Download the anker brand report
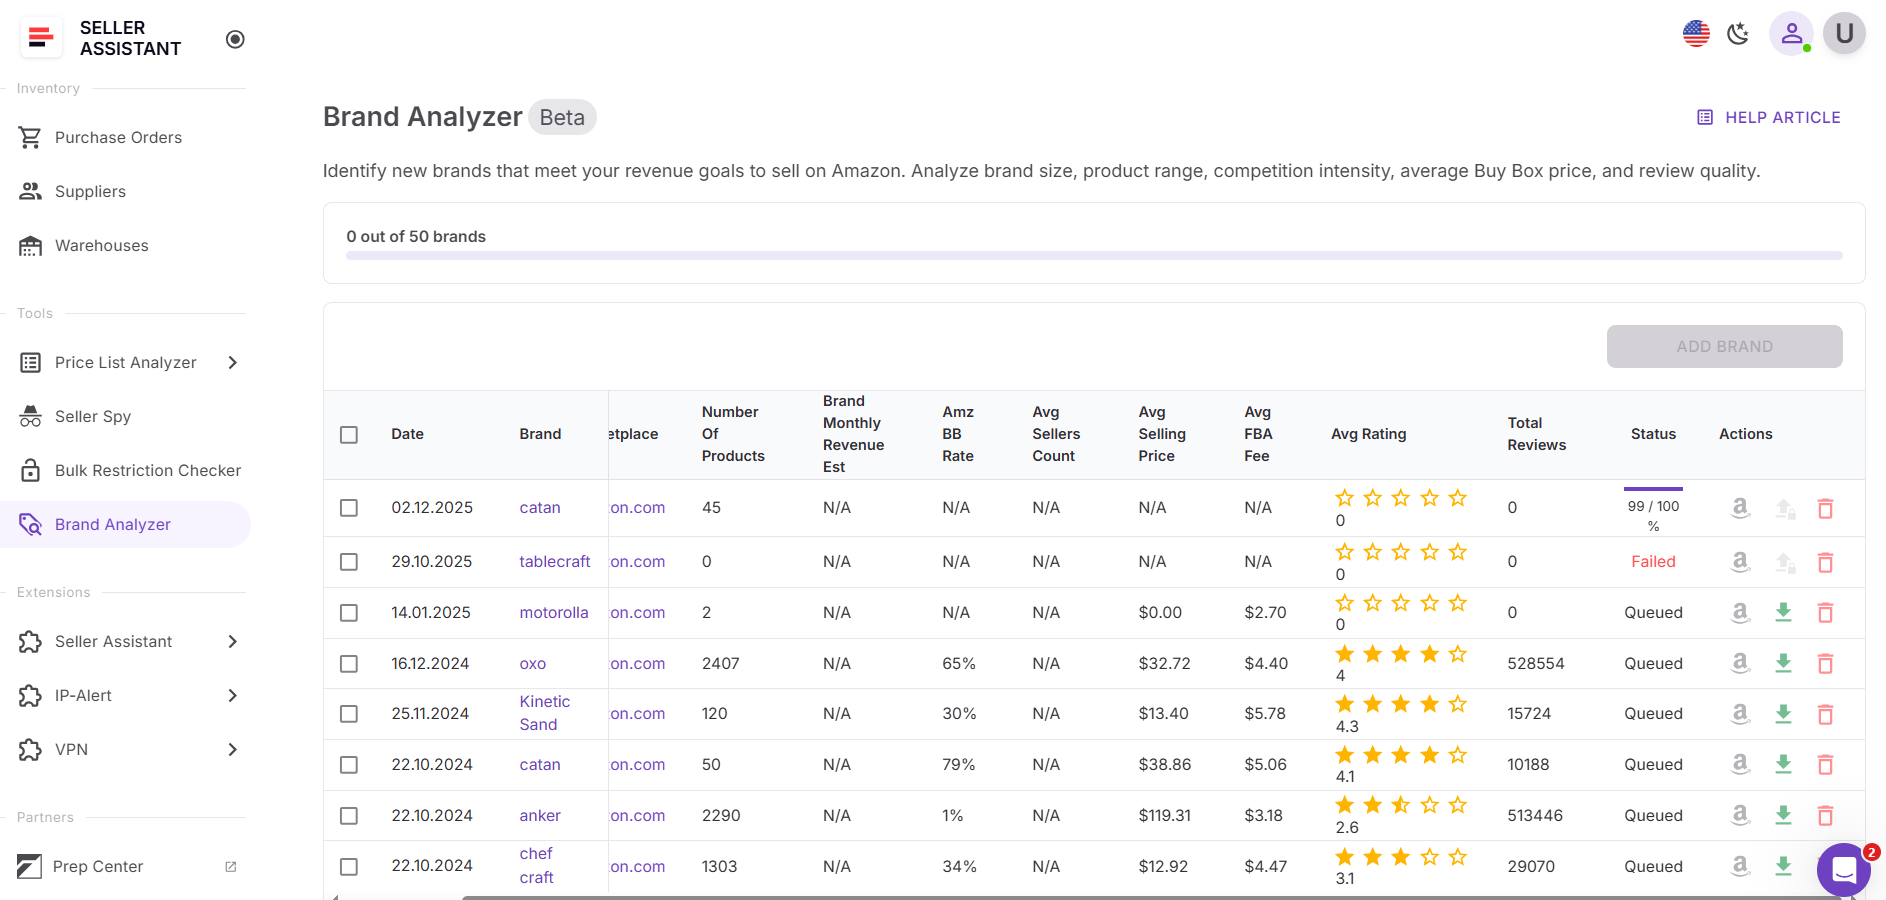 point(1783,815)
